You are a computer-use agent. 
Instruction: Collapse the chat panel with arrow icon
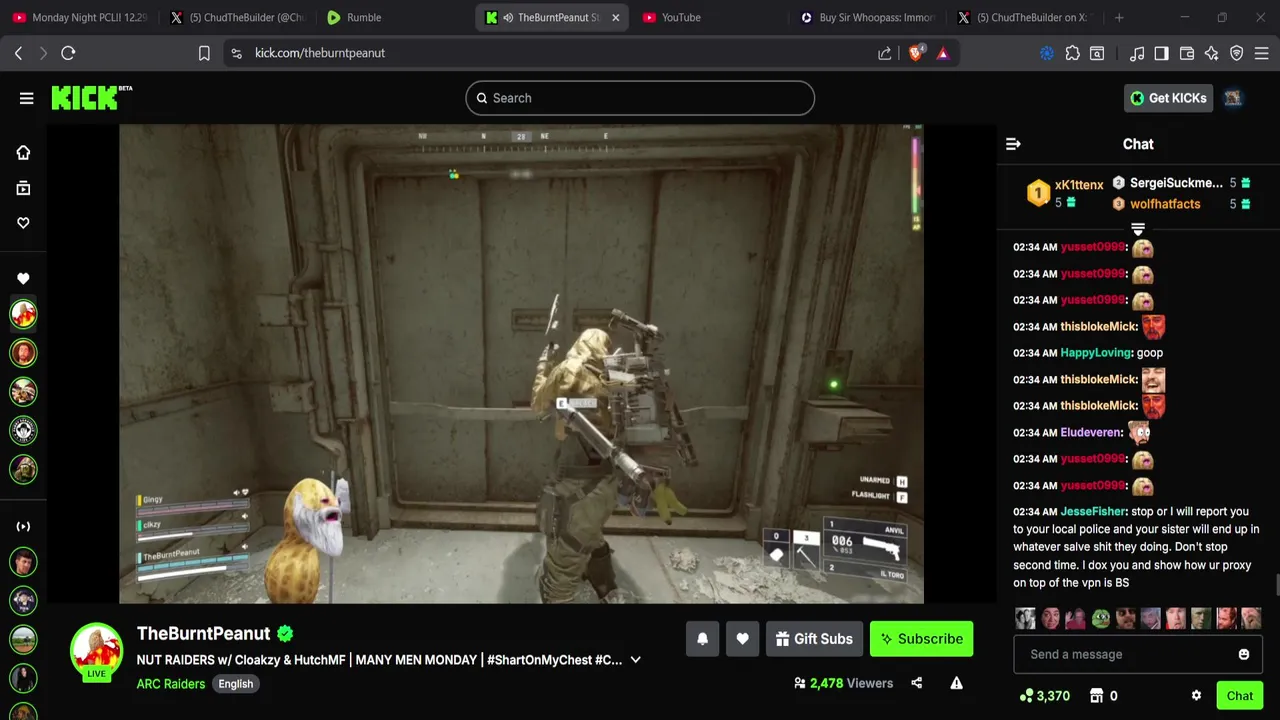(1013, 144)
